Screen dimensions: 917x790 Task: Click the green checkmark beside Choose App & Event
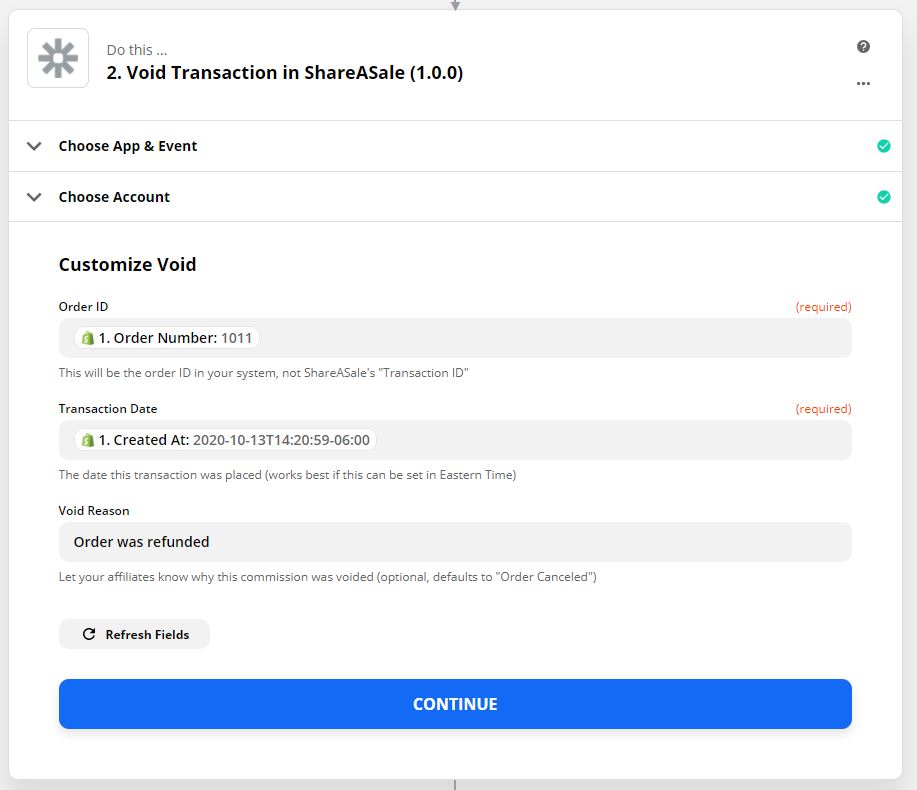click(884, 146)
